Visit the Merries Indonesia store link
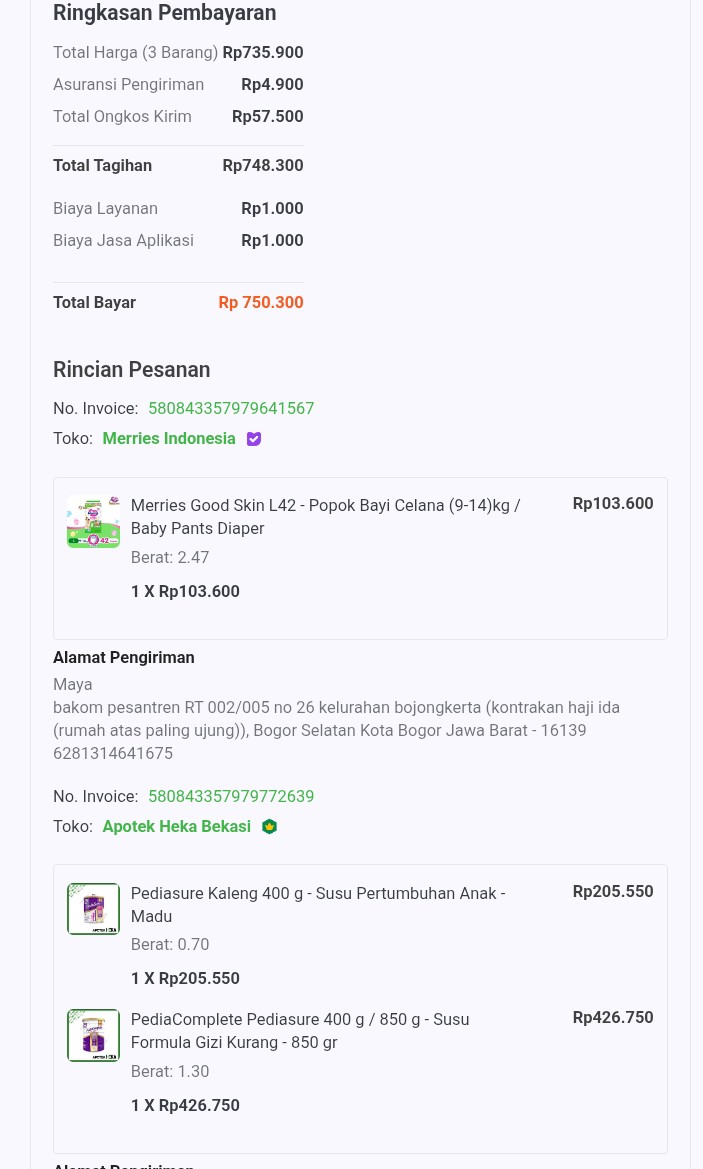 tap(169, 438)
